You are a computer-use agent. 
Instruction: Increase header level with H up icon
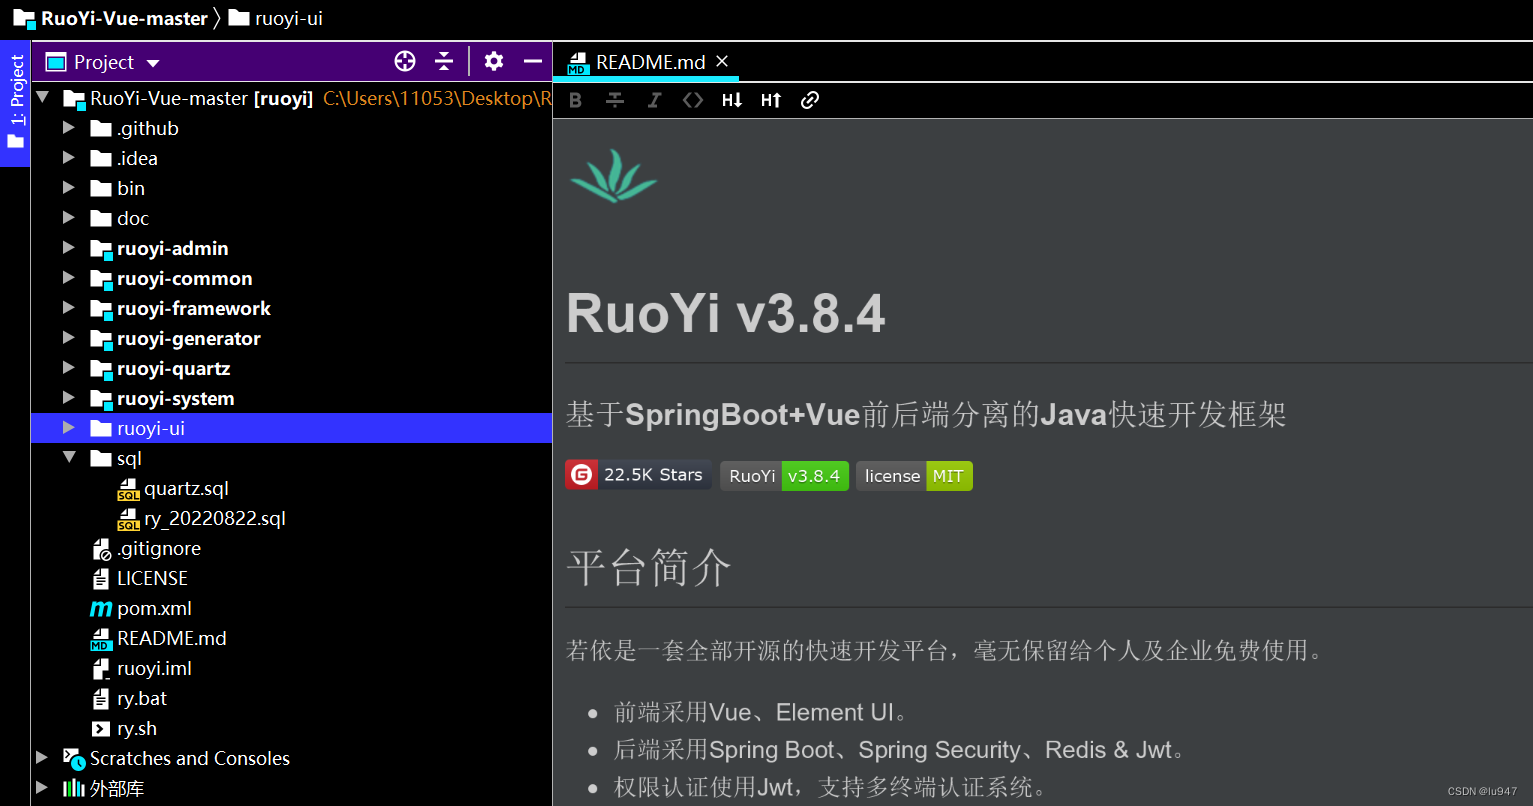point(771,100)
